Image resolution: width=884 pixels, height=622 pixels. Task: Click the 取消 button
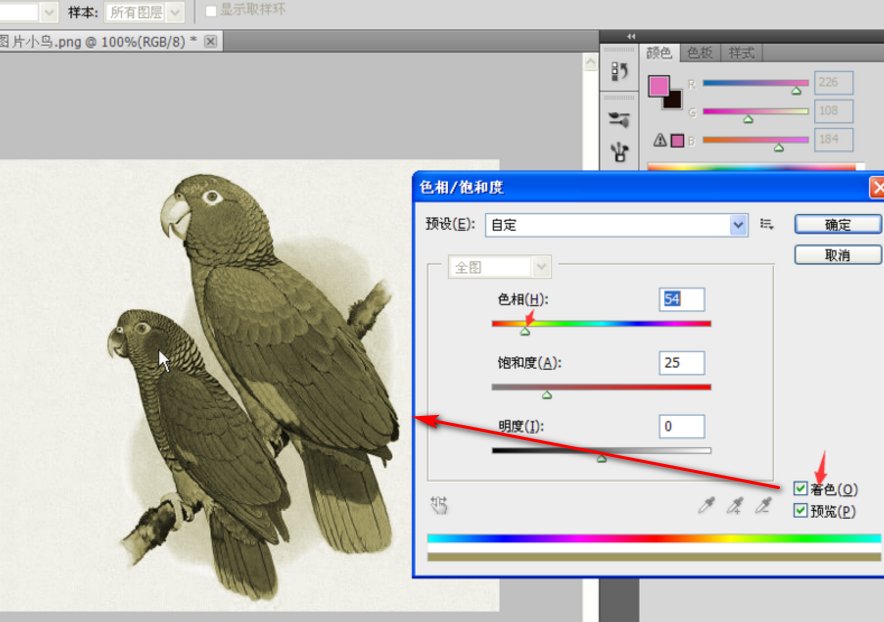click(837, 255)
